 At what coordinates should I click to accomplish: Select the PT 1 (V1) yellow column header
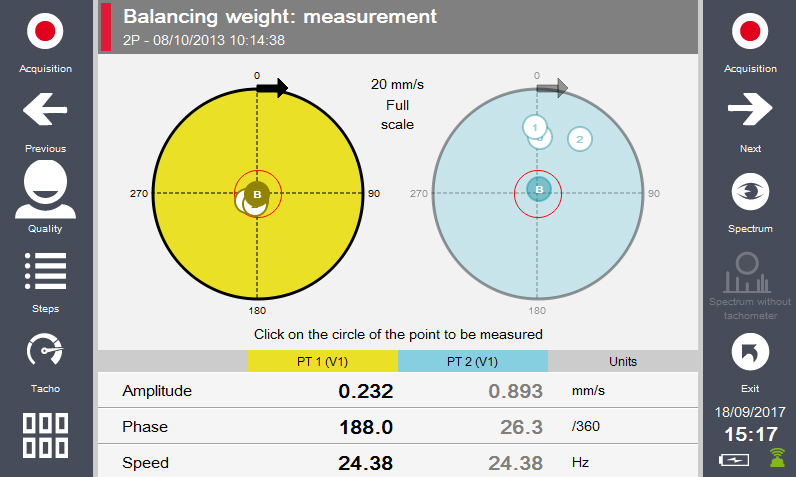tap(322, 361)
